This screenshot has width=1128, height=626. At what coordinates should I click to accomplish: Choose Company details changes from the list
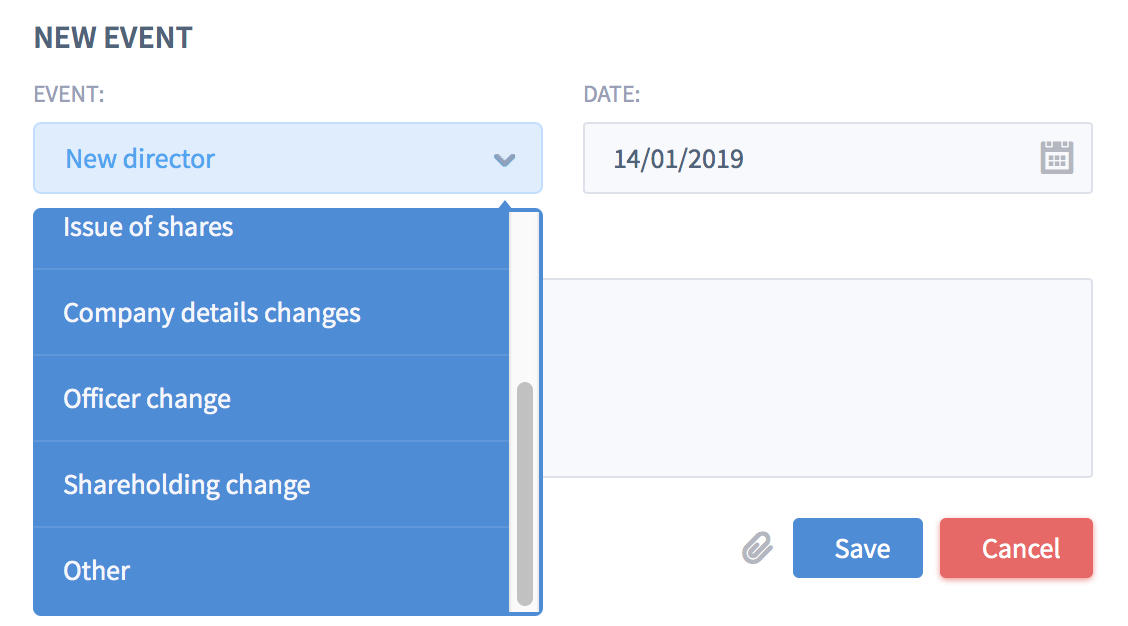tap(271, 313)
